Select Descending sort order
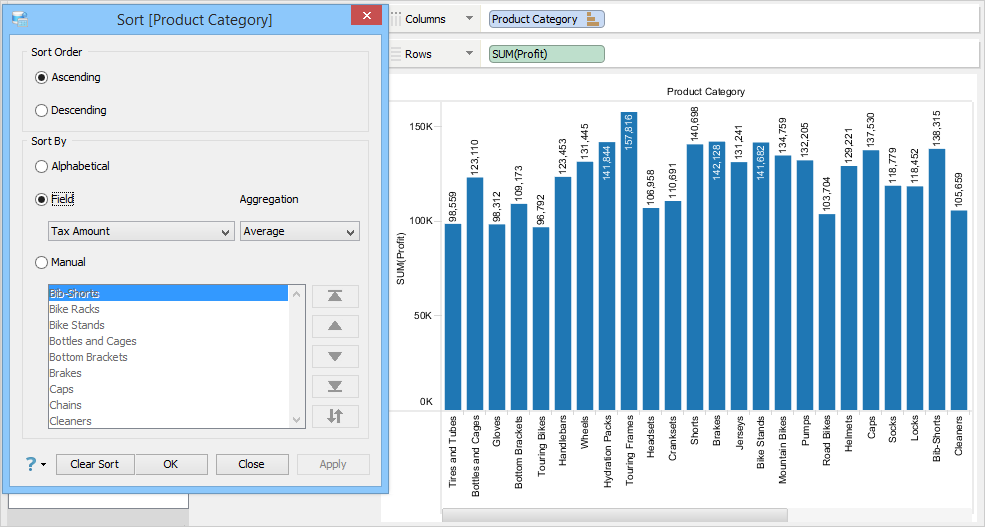Viewport: 985px width, 527px height. (x=41, y=111)
